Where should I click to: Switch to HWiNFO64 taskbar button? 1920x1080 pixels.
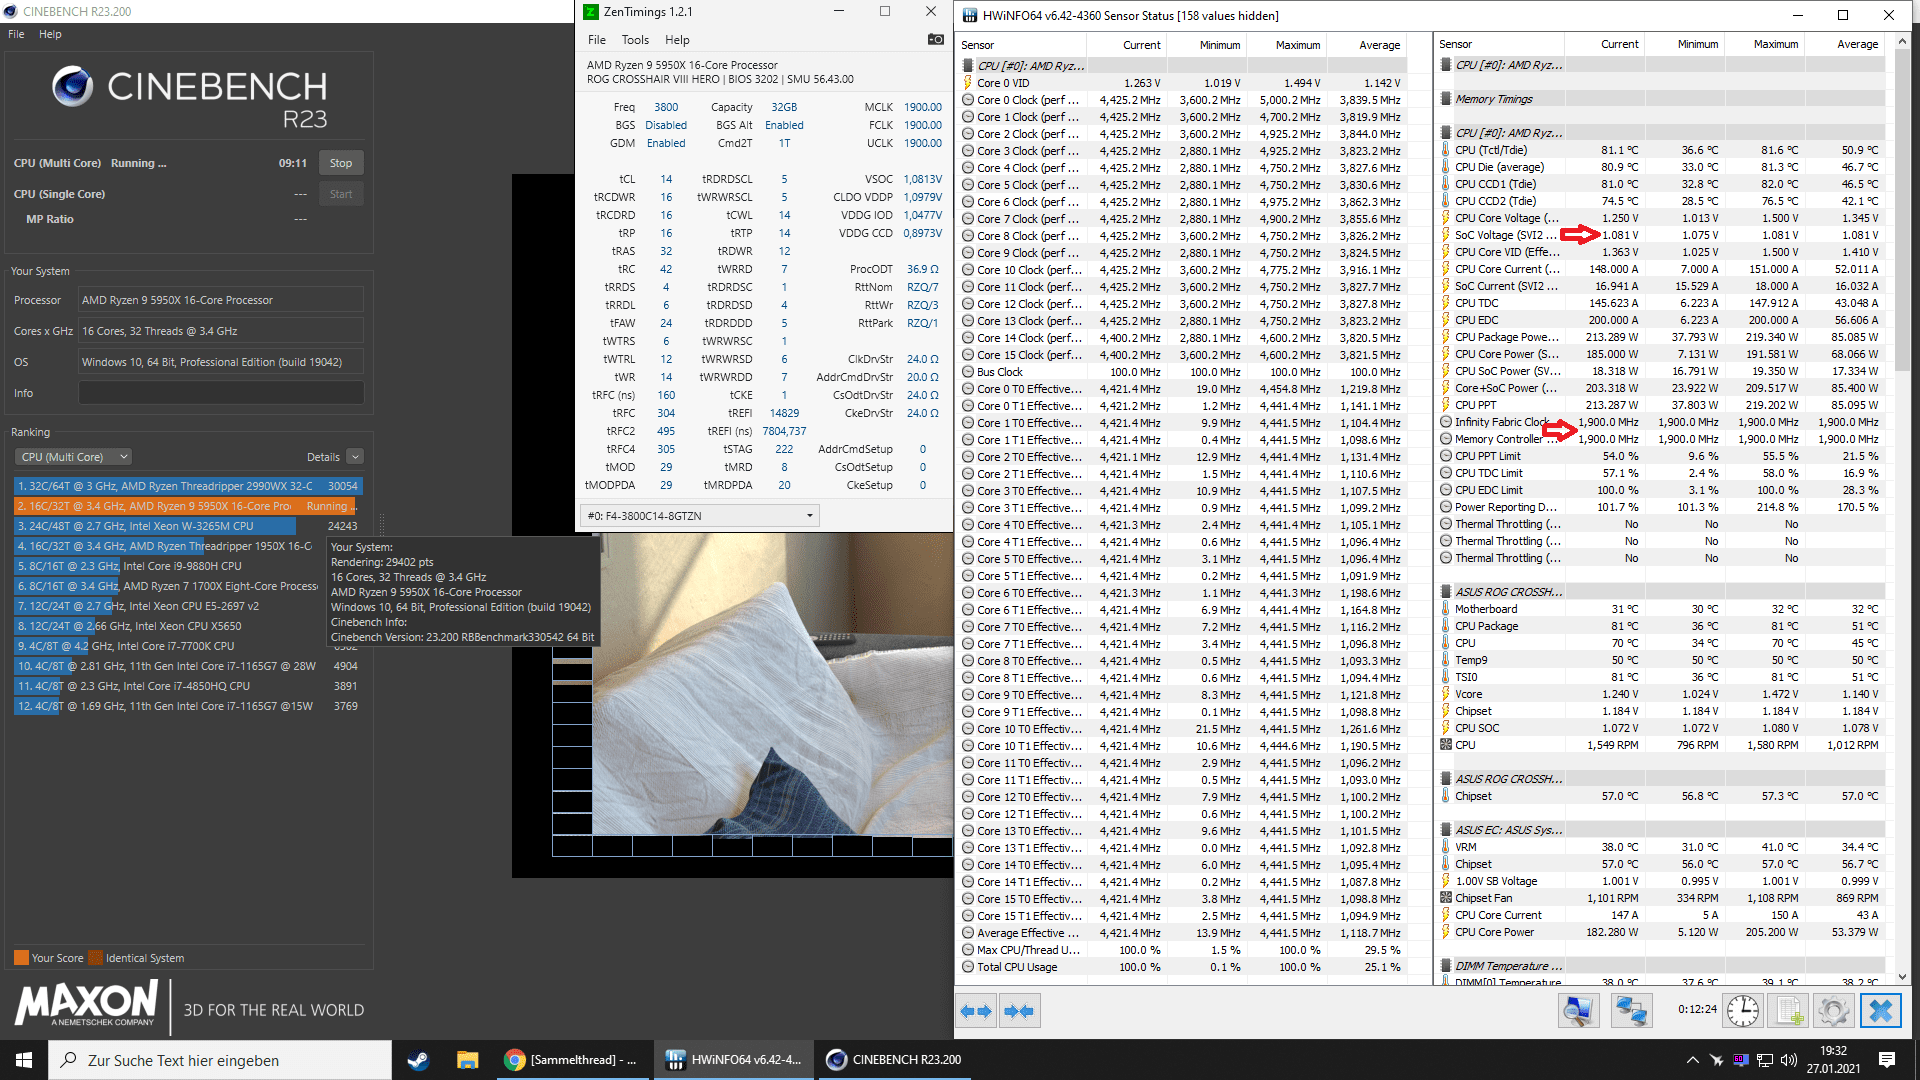734,1060
